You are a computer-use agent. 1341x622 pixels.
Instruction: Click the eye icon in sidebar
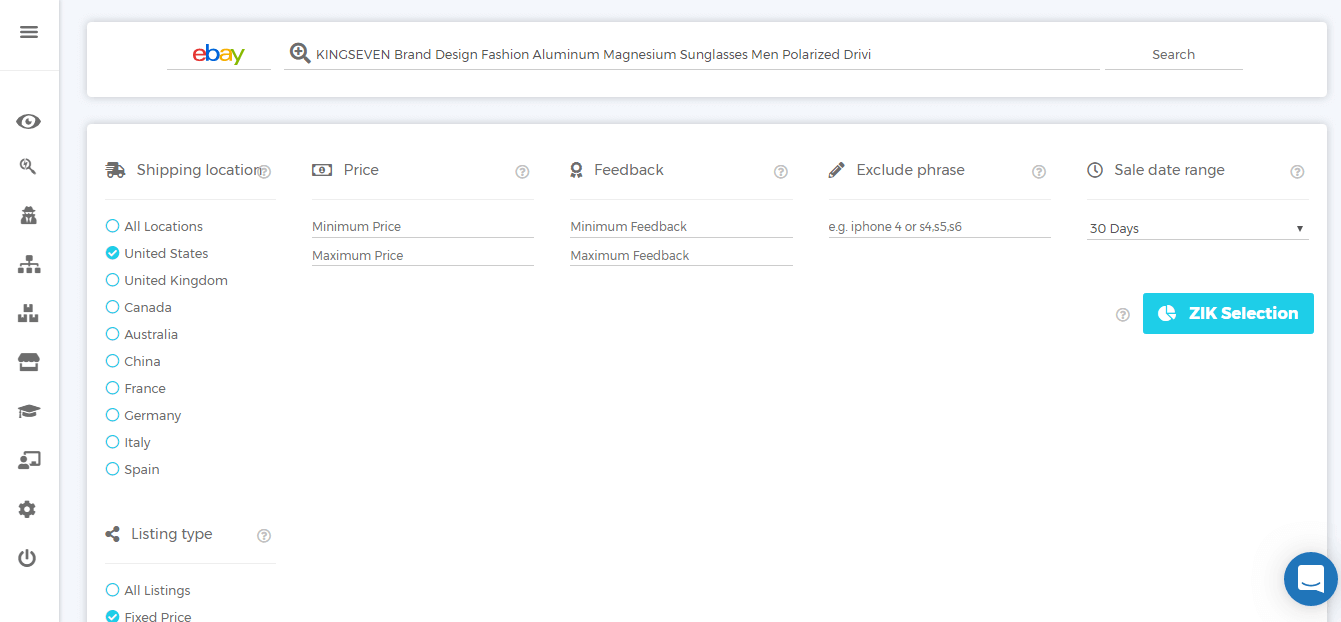(28, 122)
